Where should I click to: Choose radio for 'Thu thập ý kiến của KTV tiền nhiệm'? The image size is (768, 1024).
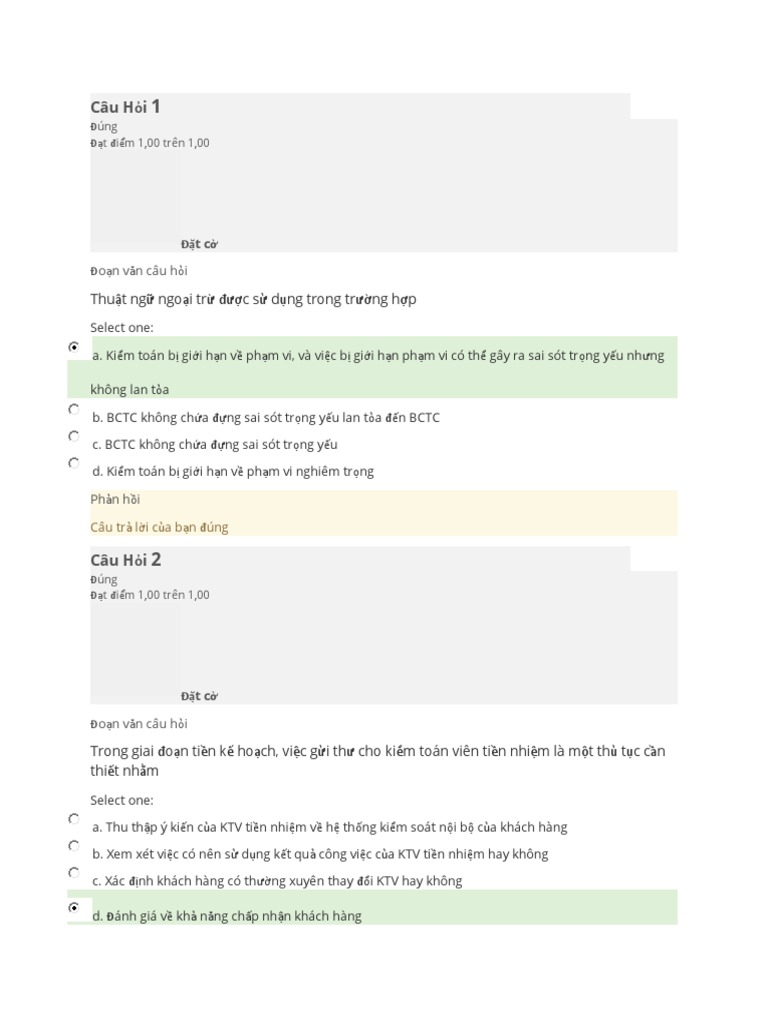(74, 818)
